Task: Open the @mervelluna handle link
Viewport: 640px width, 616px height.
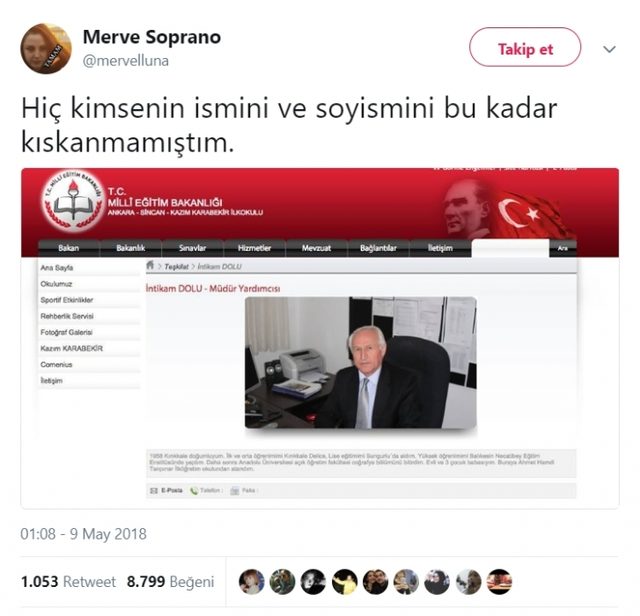Action: (125, 60)
